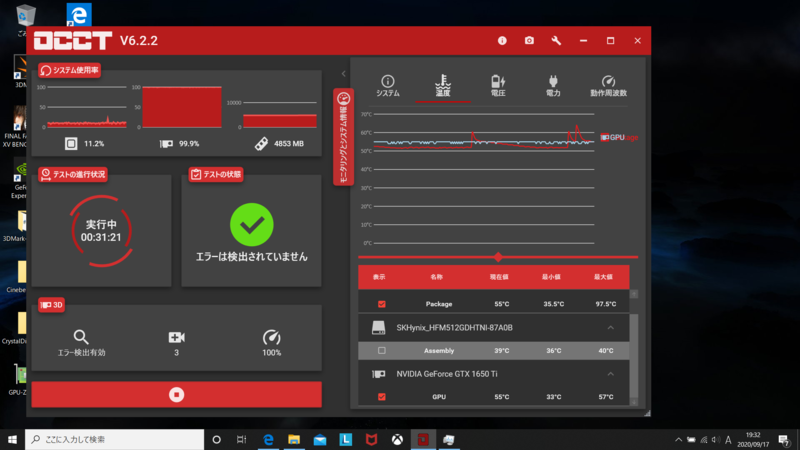The width and height of the screenshot is (800, 450).
Task: Show hidden tray icons chevron
Action: pos(679,439)
